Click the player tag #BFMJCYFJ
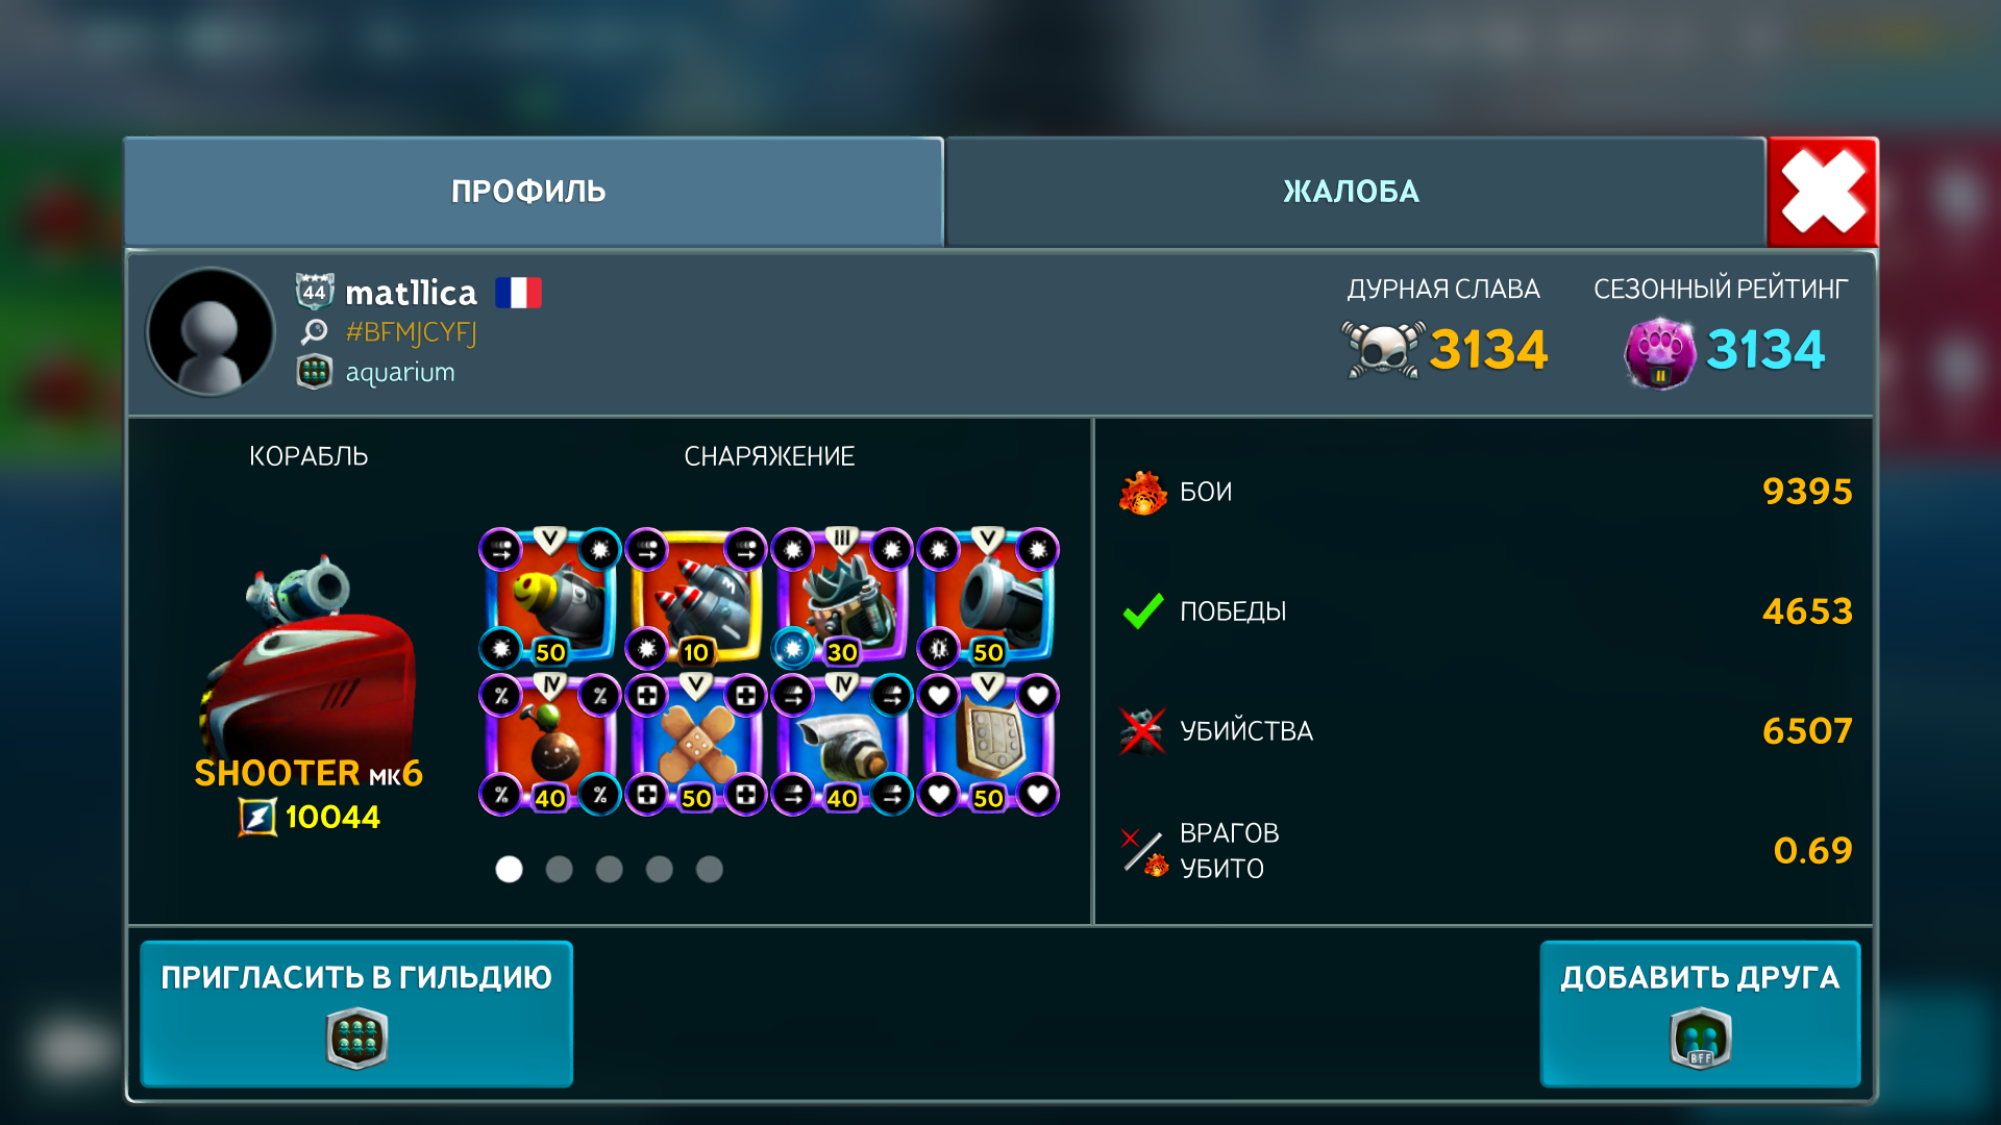The height and width of the screenshot is (1125, 2001). click(411, 332)
